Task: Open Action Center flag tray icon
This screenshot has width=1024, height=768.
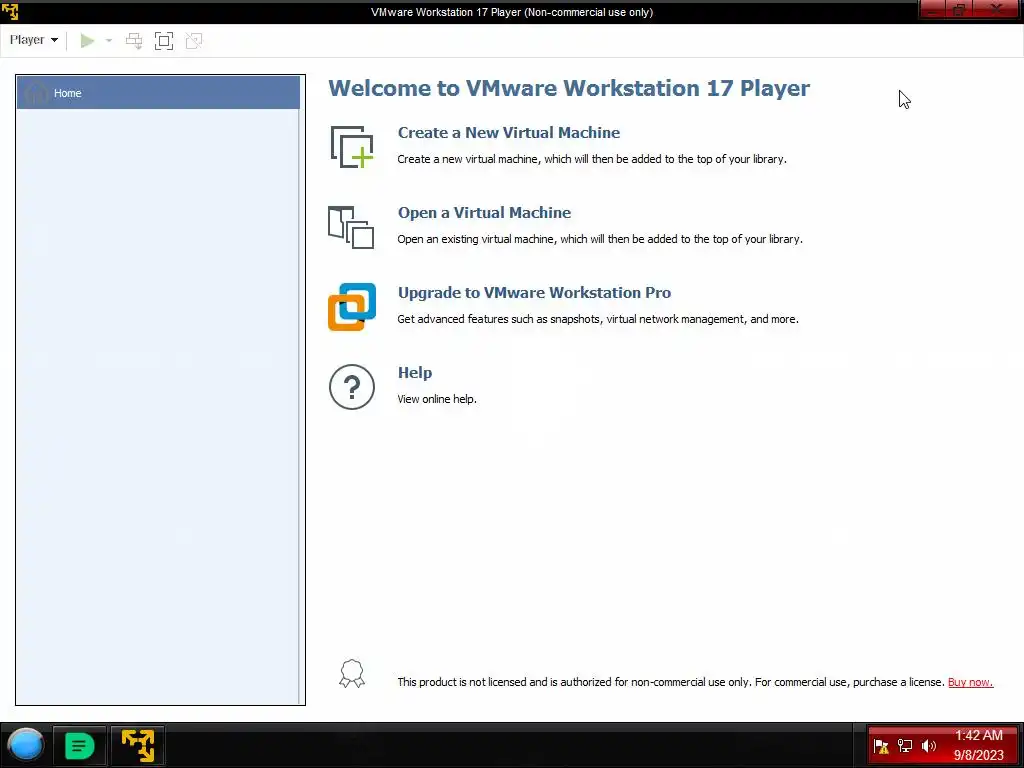Action: (x=881, y=746)
